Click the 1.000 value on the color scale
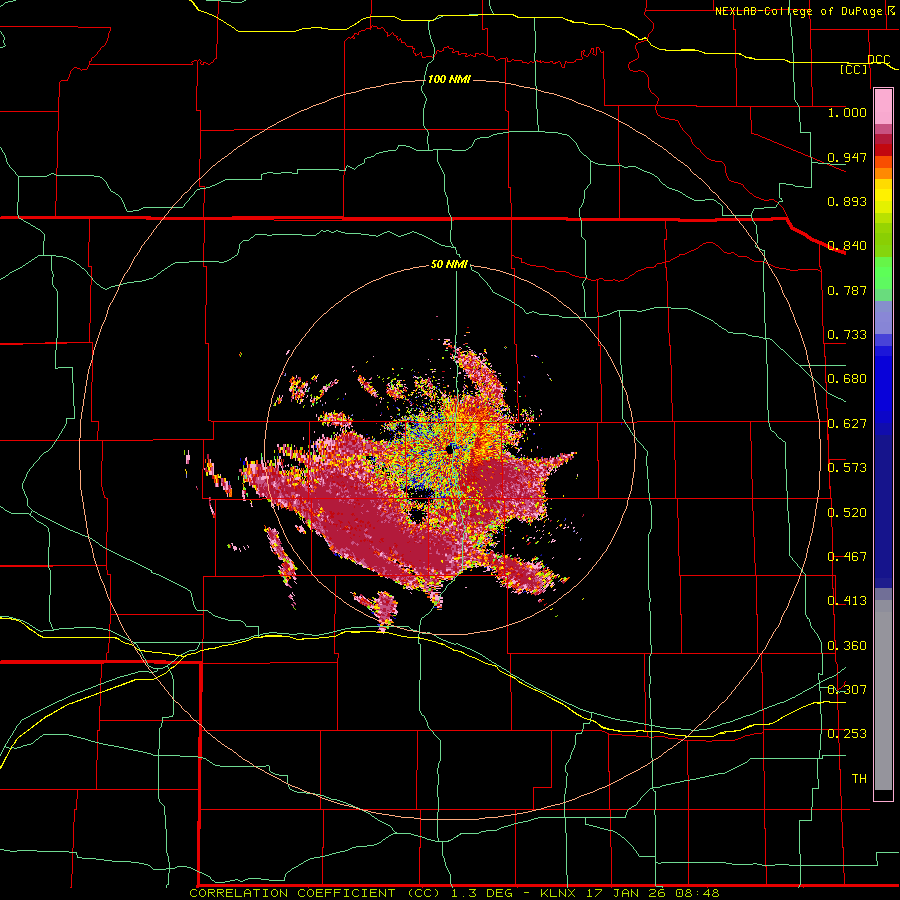Image resolution: width=900 pixels, height=900 pixels. point(847,112)
